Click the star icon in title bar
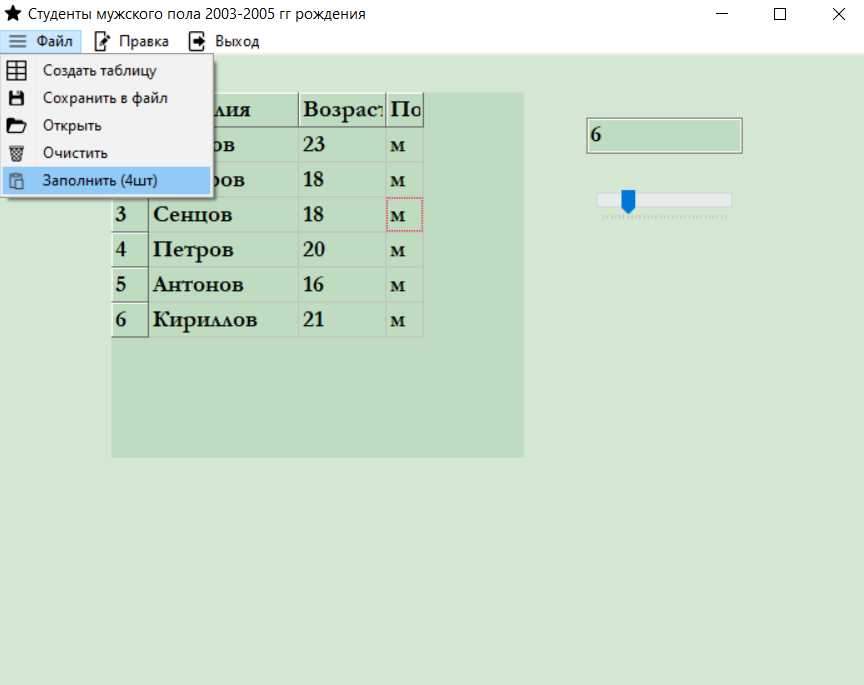The width and height of the screenshot is (864, 685). coord(13,14)
